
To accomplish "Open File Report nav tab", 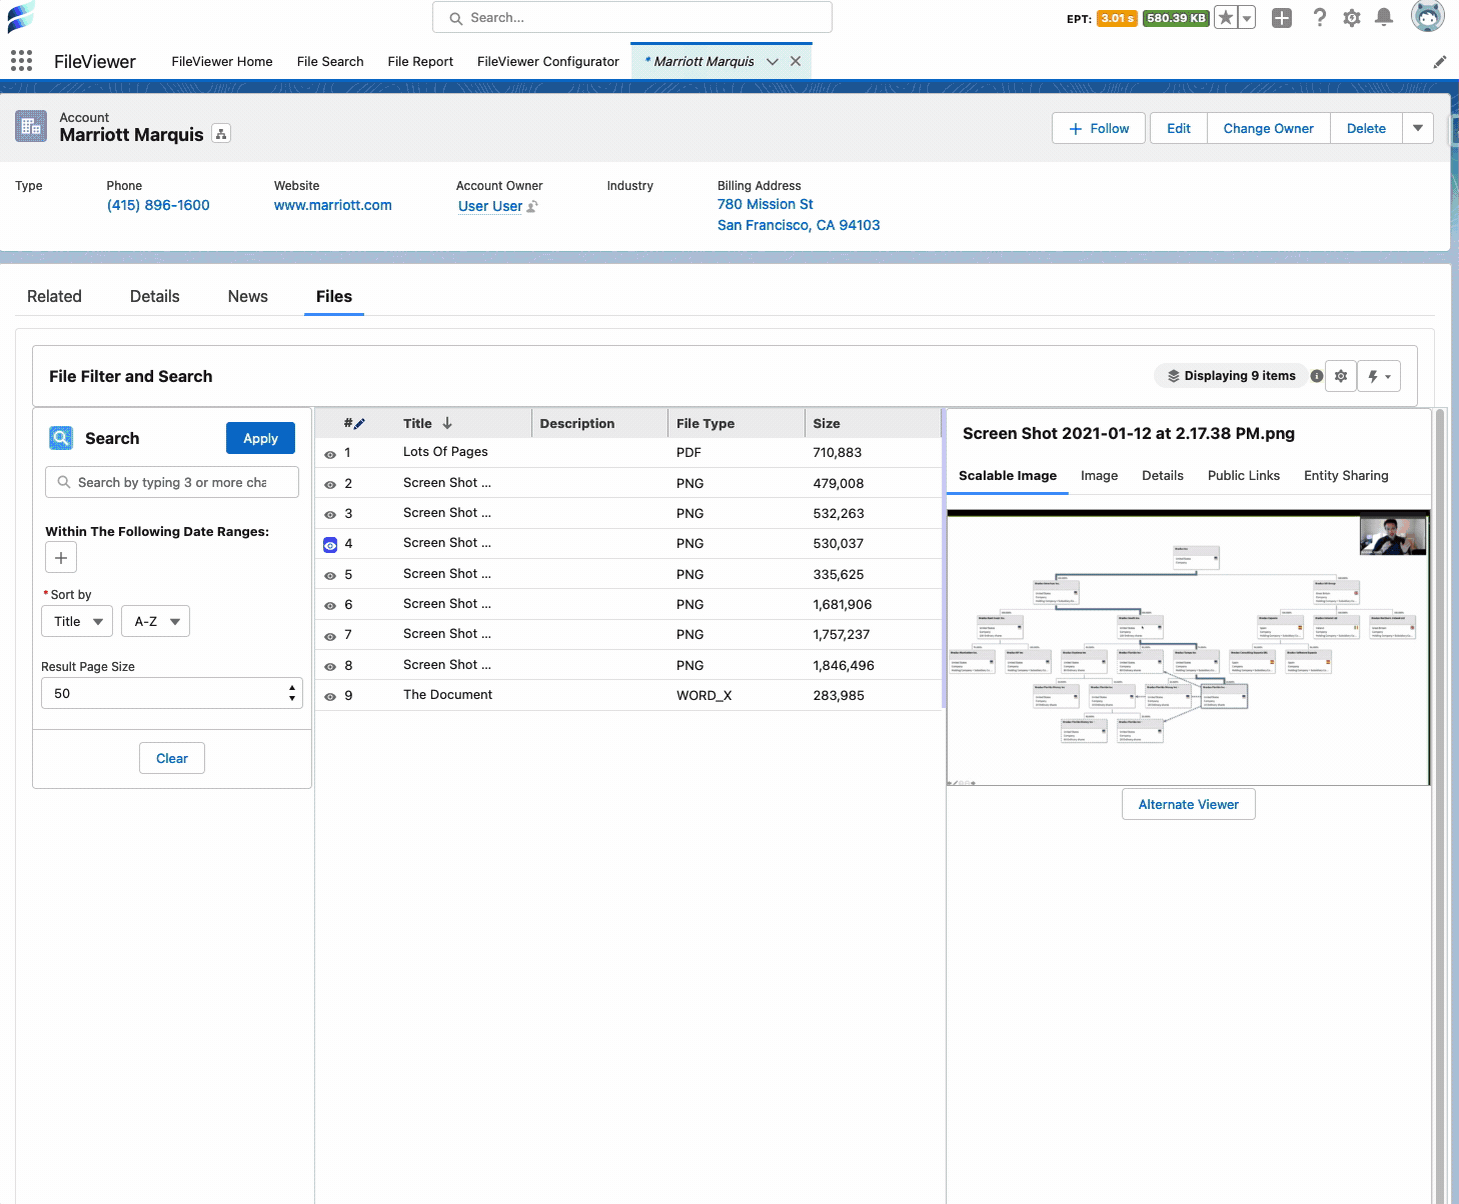I will tap(420, 62).
